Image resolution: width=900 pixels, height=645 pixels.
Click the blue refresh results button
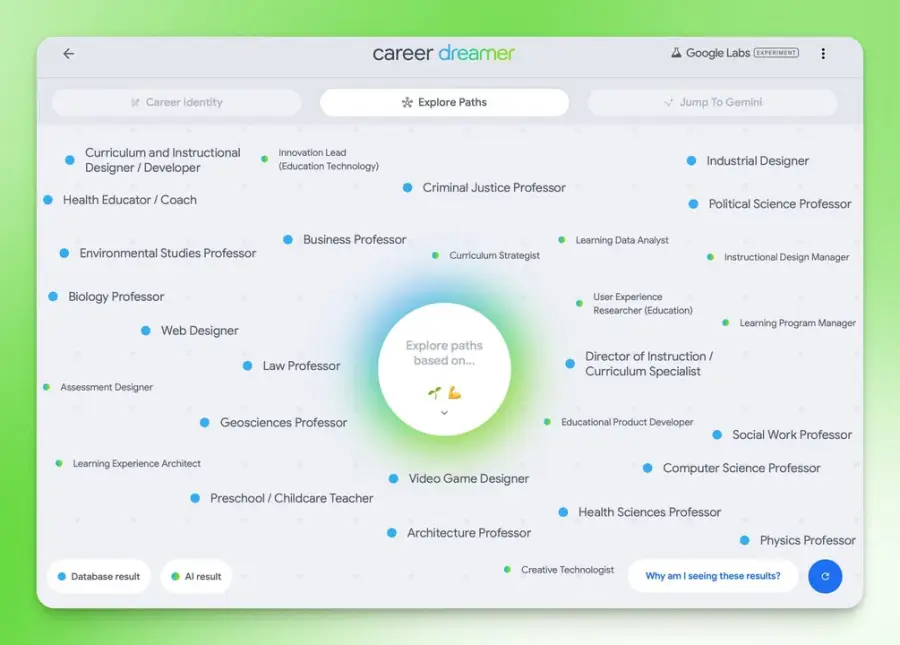(x=825, y=576)
